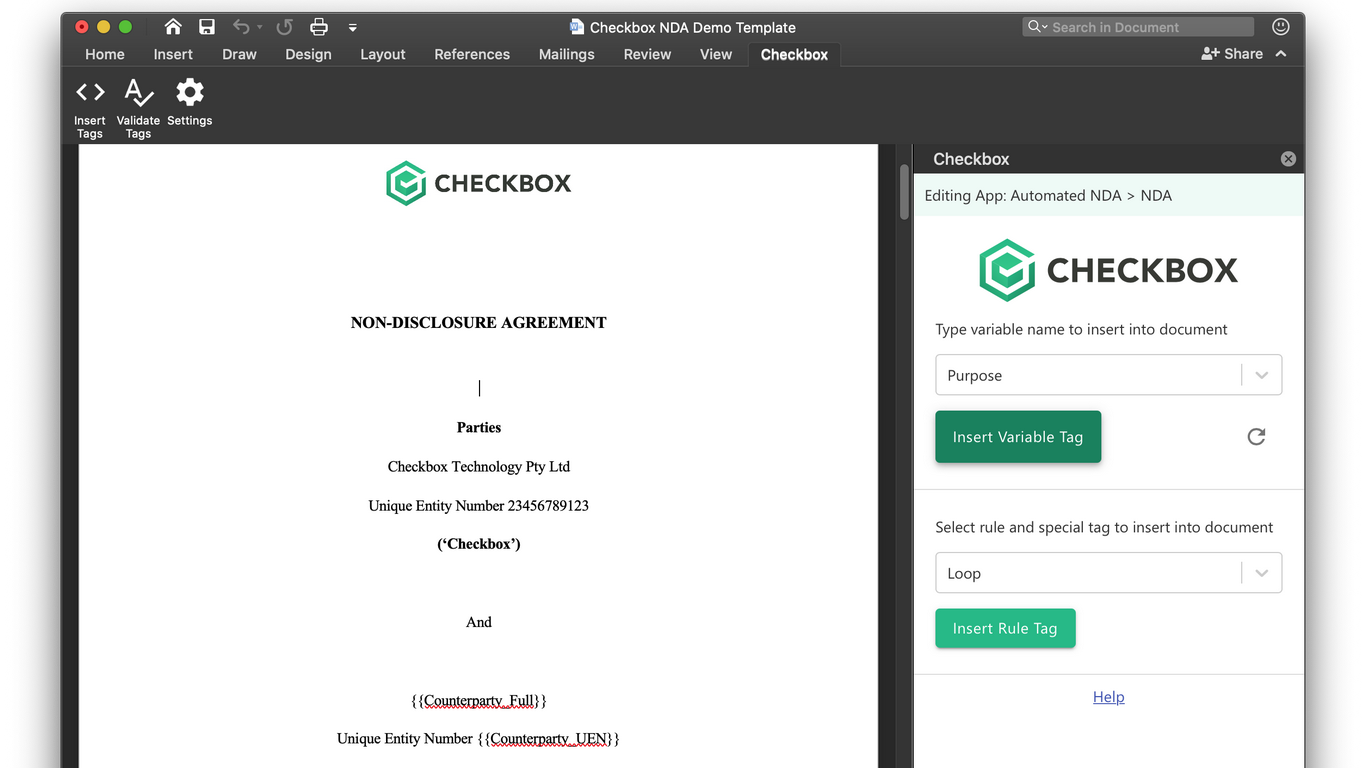Click the Save disk icon
The image size is (1366, 768).
click(x=206, y=27)
